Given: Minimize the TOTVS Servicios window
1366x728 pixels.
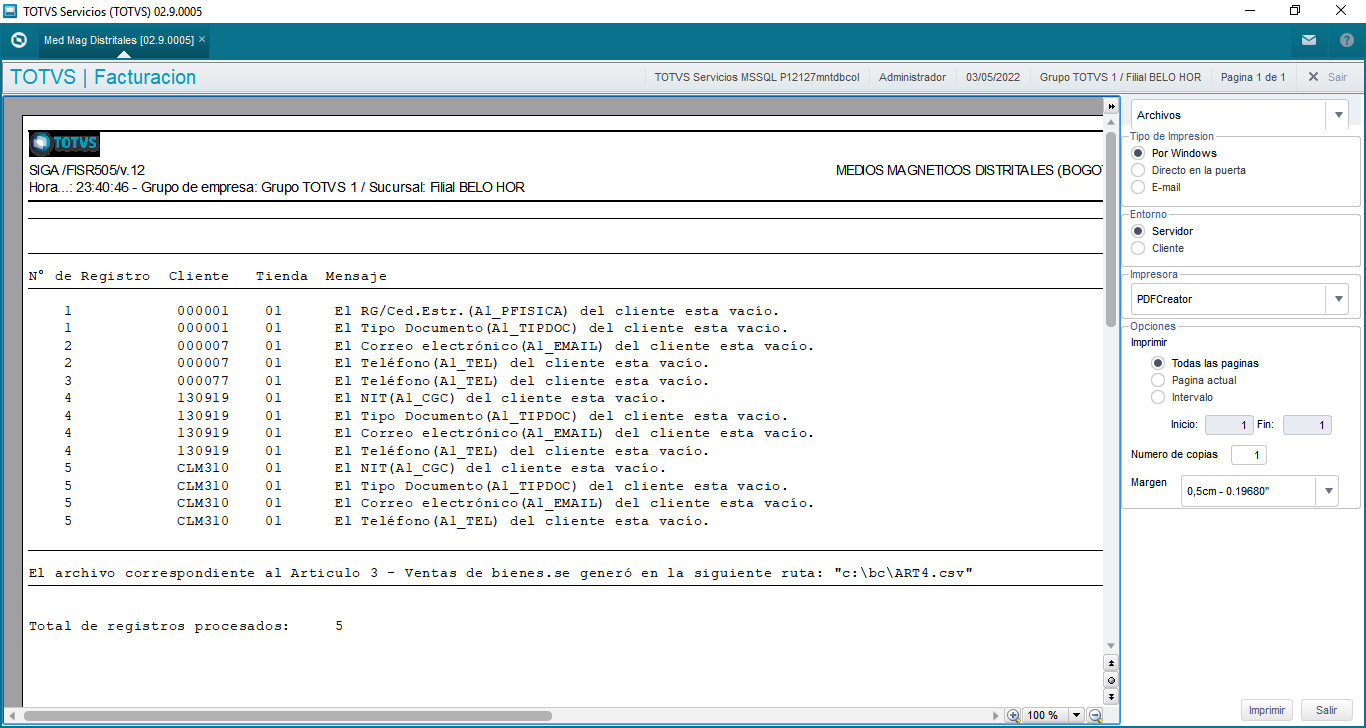Looking at the screenshot, I should click(x=1250, y=11).
